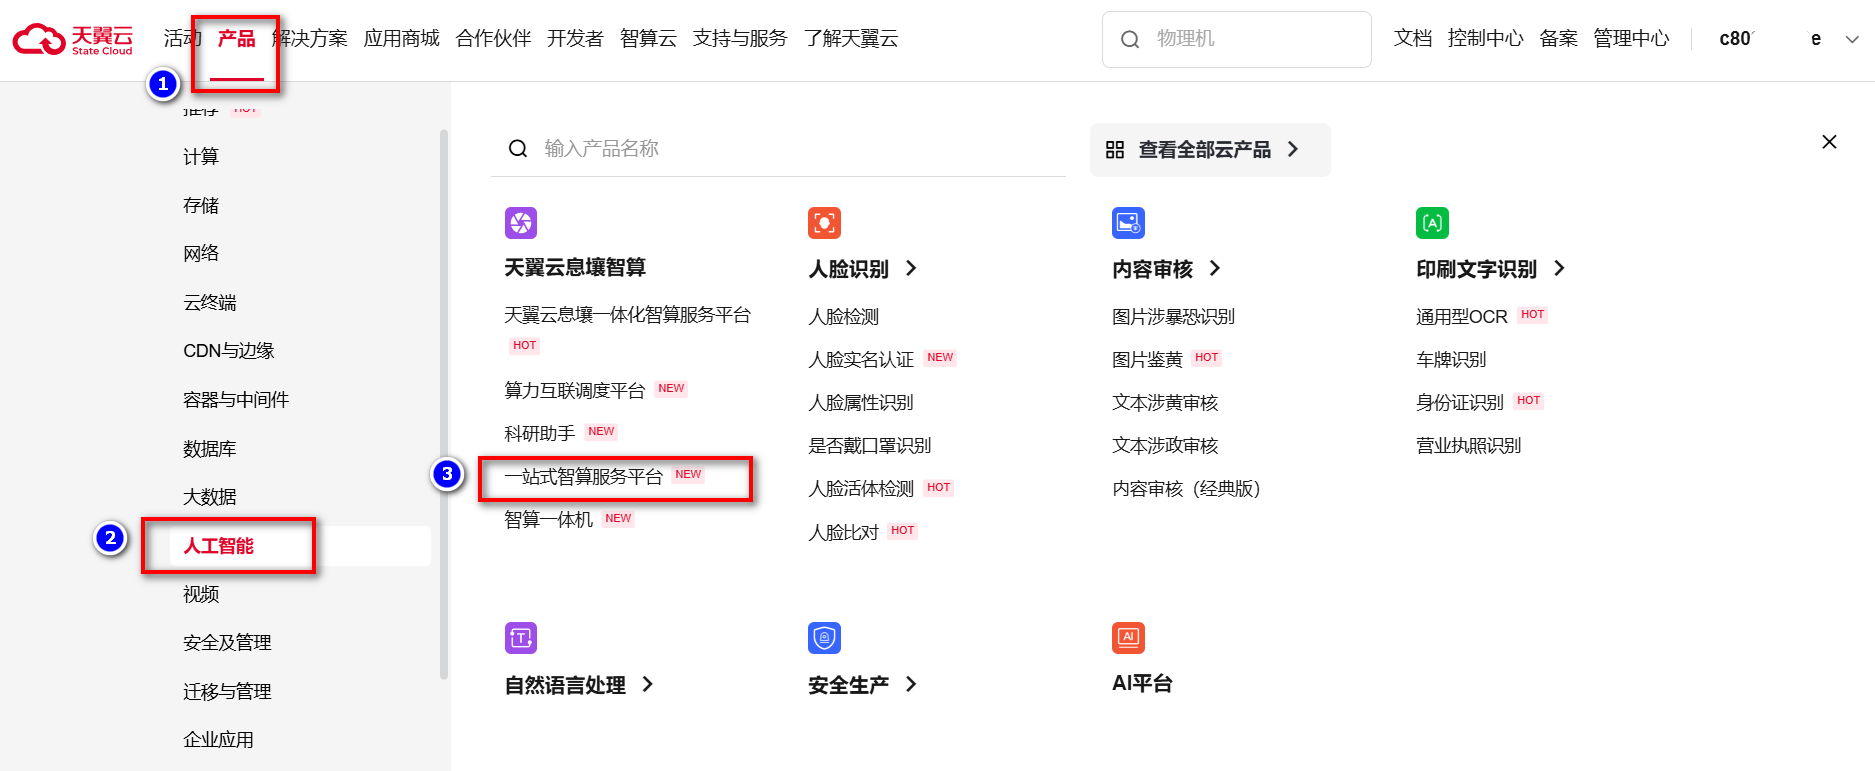Expand the account dropdown arrow at top right
This screenshot has width=1875, height=771.
1852,40
